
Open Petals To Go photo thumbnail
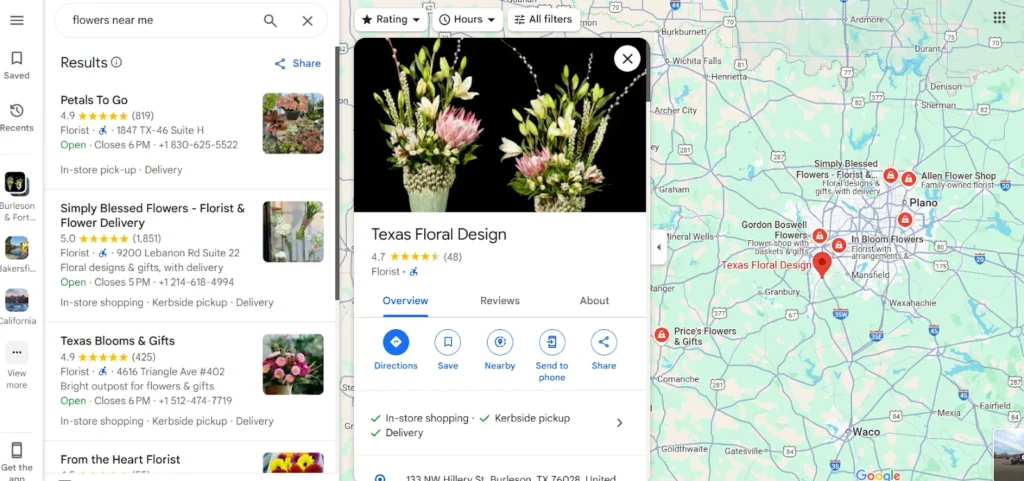click(x=293, y=123)
